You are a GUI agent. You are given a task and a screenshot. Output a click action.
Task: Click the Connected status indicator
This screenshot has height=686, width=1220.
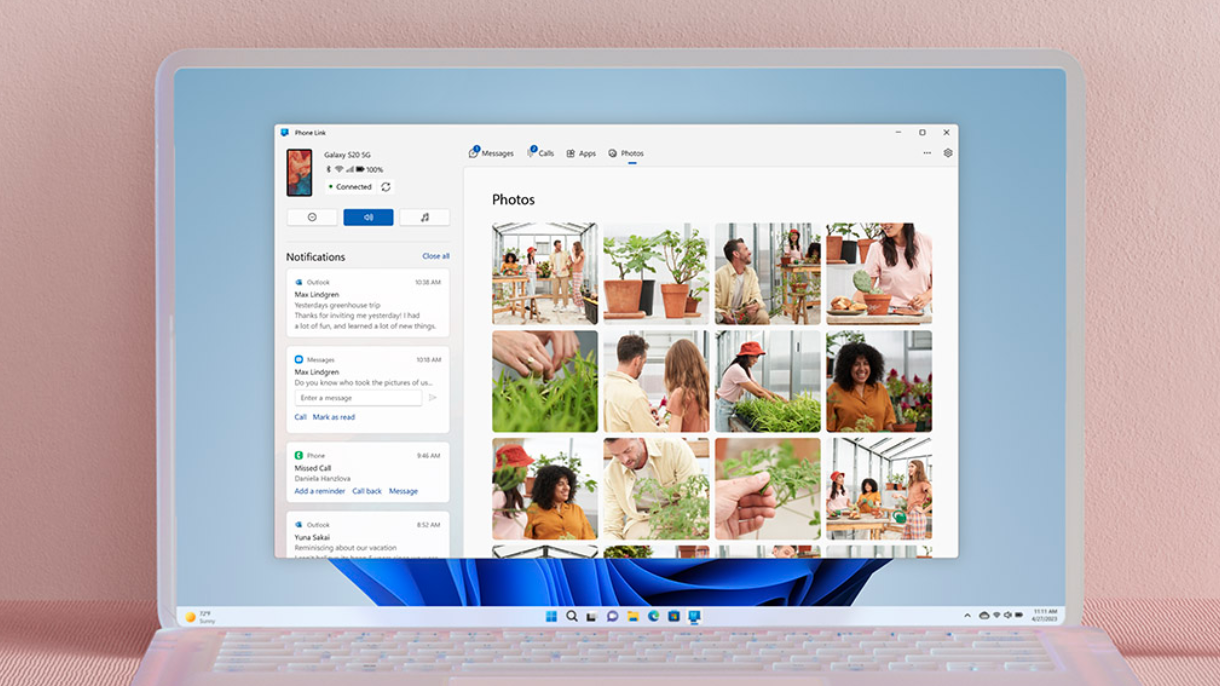[351, 187]
